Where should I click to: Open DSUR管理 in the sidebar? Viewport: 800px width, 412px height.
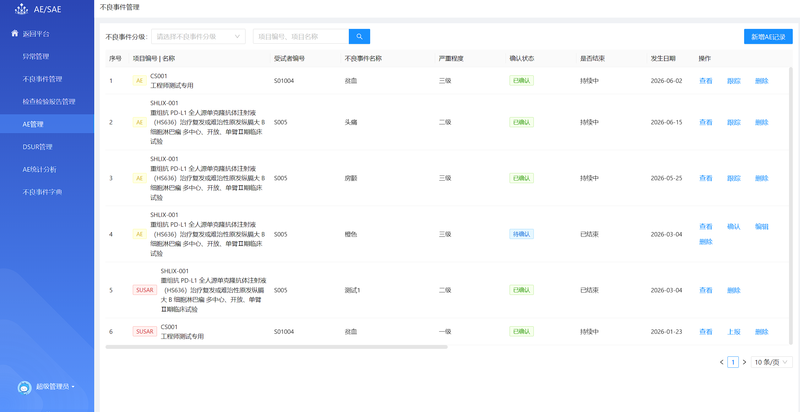[x=37, y=147]
